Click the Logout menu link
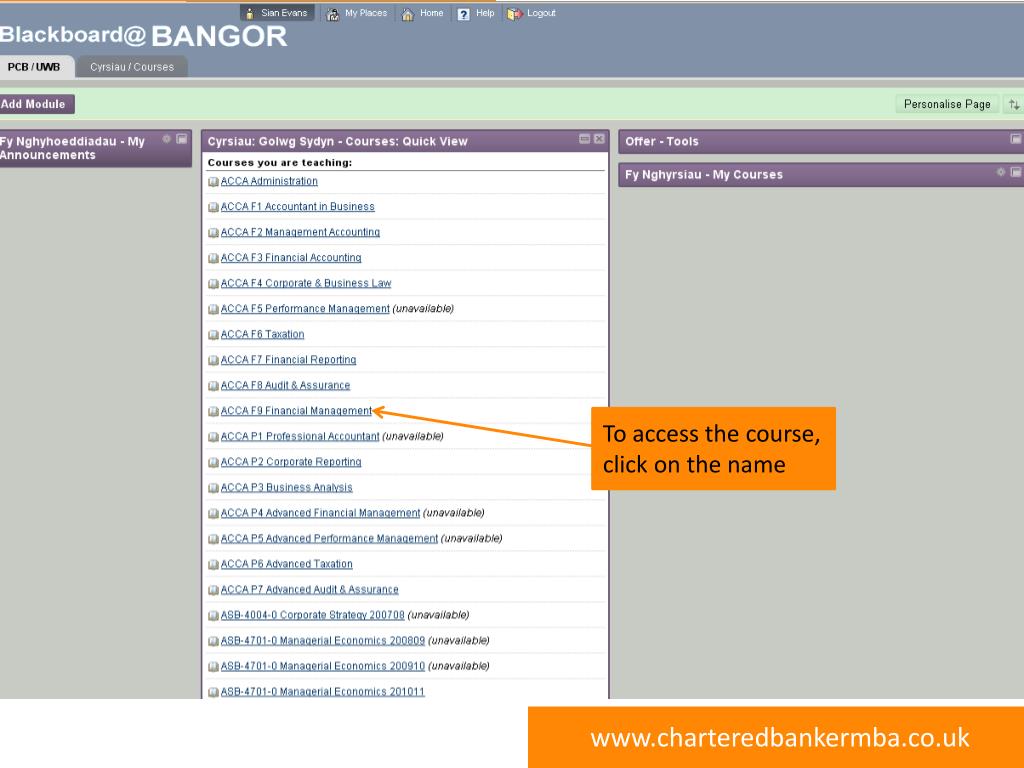1024x768 pixels. (x=541, y=13)
